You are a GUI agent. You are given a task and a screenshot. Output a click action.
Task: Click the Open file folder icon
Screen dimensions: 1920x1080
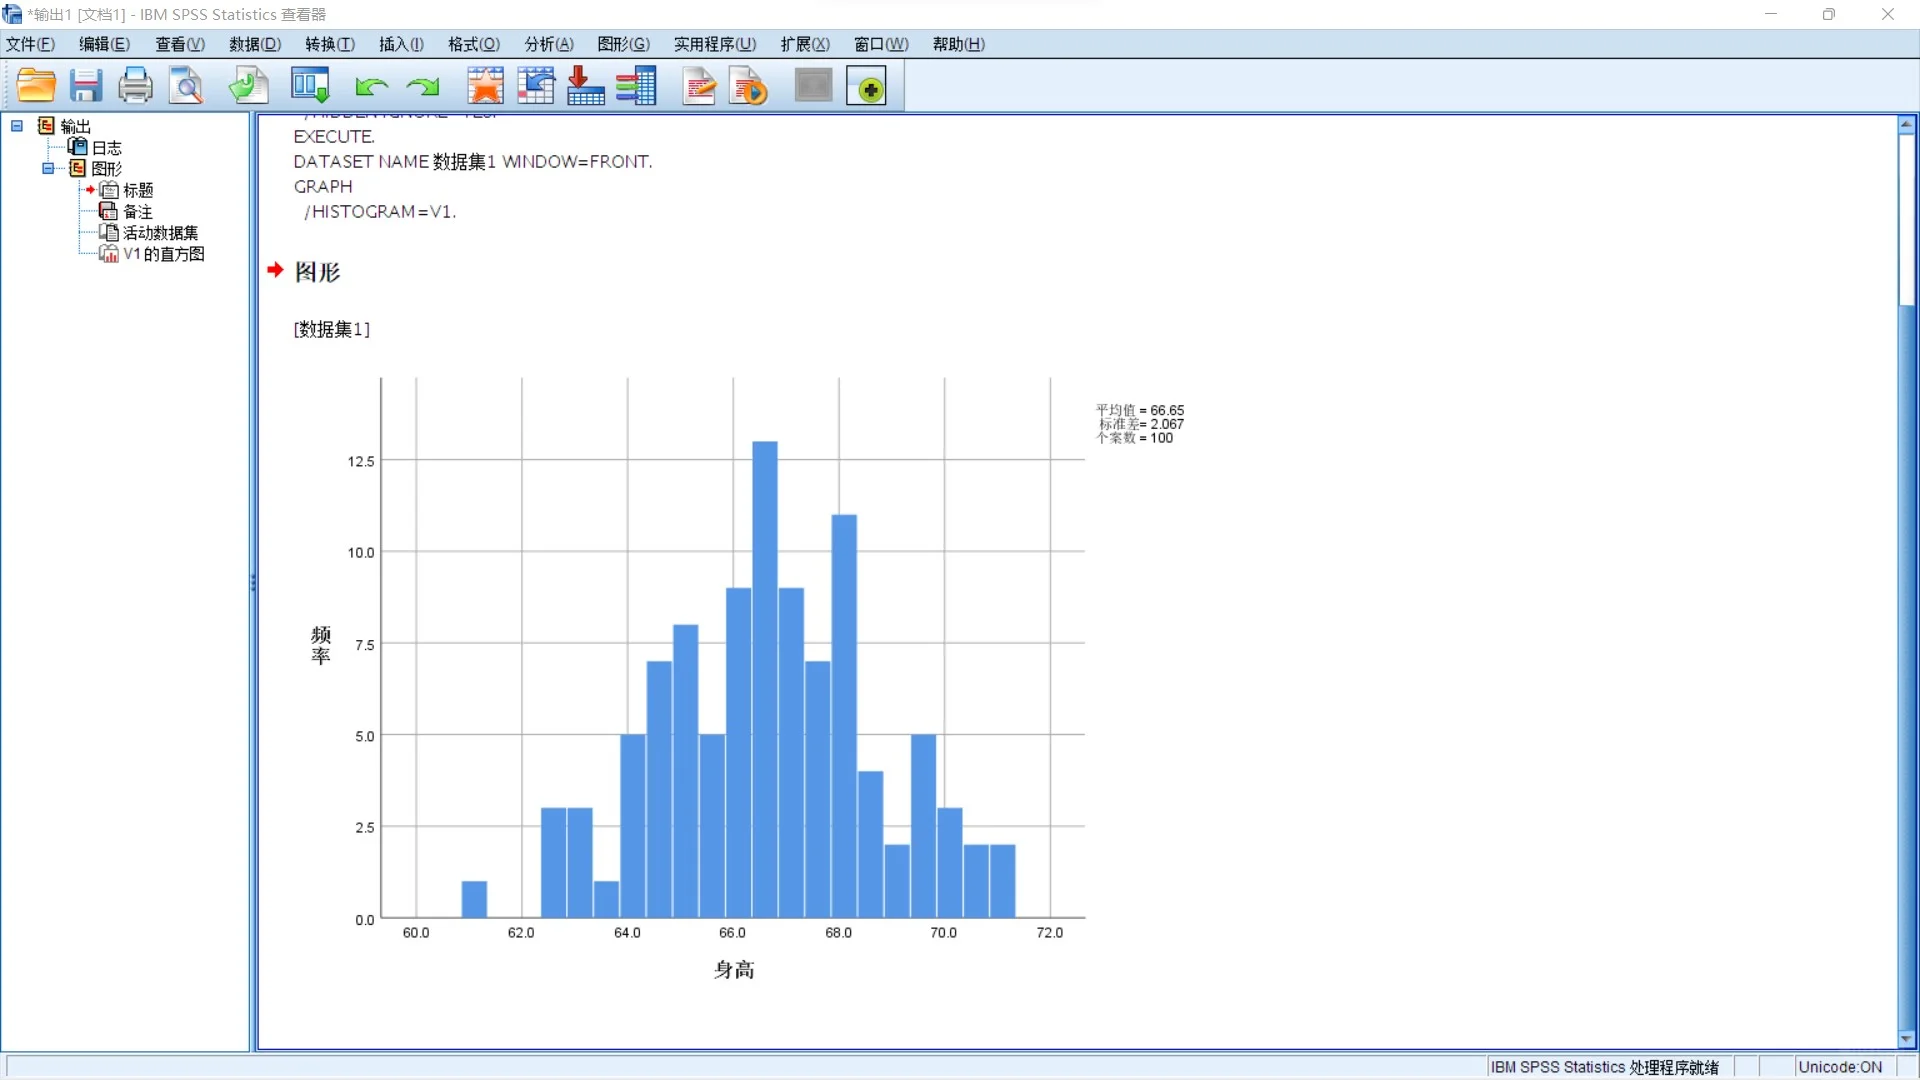point(36,86)
